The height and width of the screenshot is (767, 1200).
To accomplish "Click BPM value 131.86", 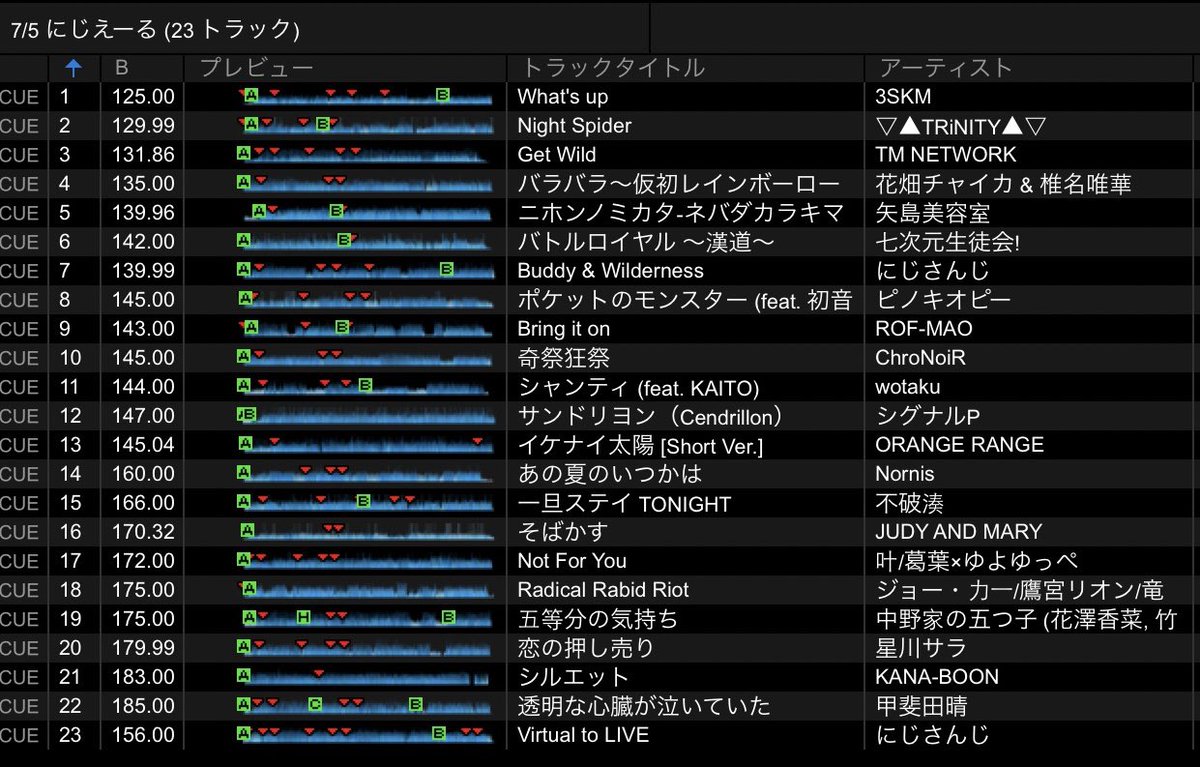I will tap(145, 155).
